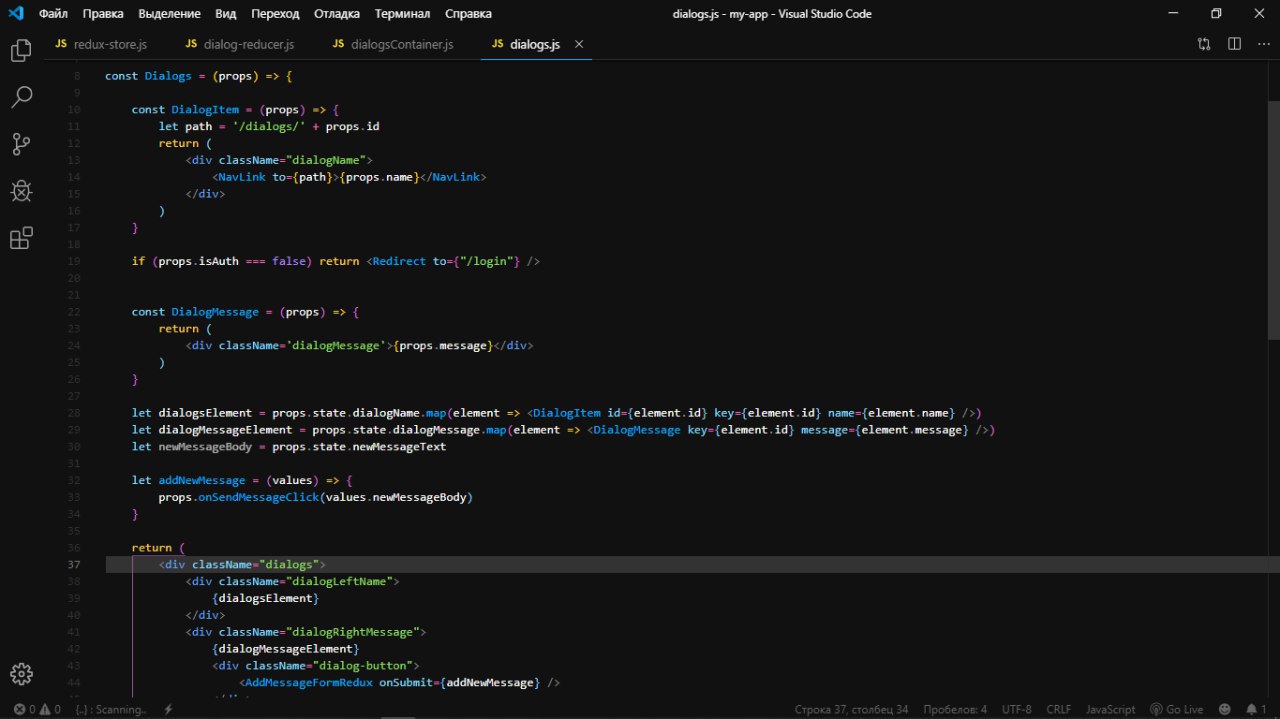Open the Extensions view icon
Image resolution: width=1280 pixels, height=719 pixels.
[21, 238]
